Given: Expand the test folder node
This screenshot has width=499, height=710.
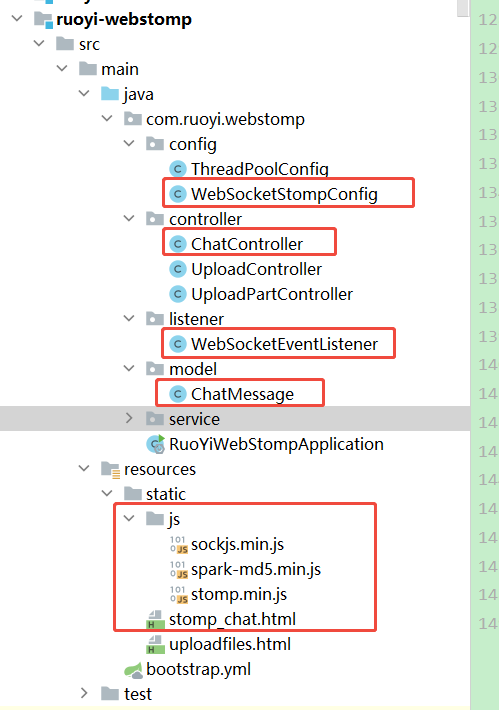Looking at the screenshot, I should (x=84, y=693).
